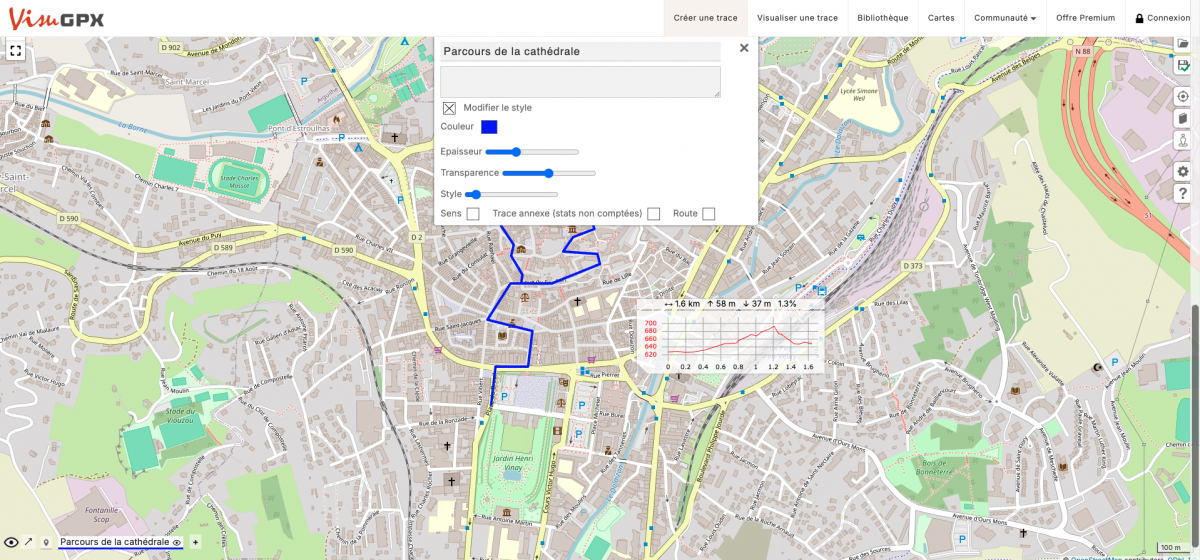Toggle fullscreen map view icon
This screenshot has height=560, width=1200.
pyautogui.click(x=15, y=50)
